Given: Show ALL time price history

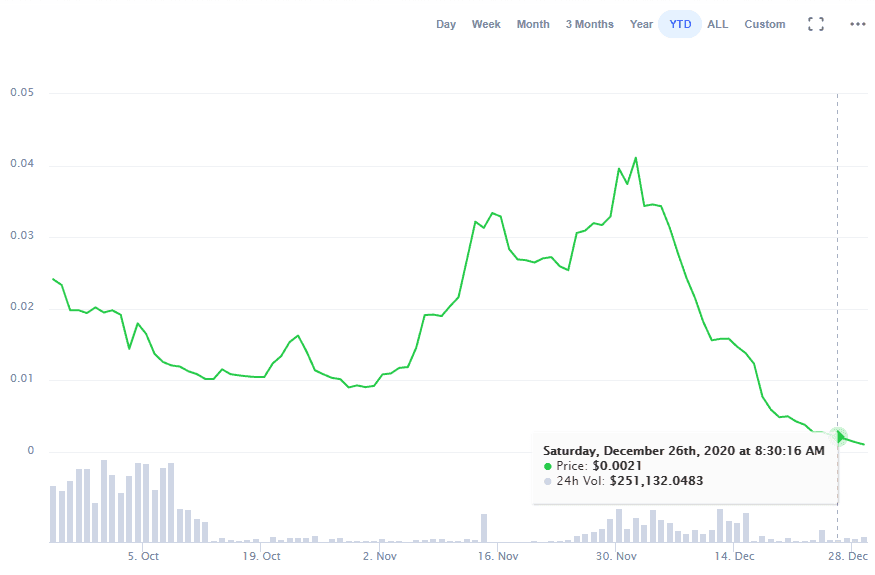Looking at the screenshot, I should 717,24.
